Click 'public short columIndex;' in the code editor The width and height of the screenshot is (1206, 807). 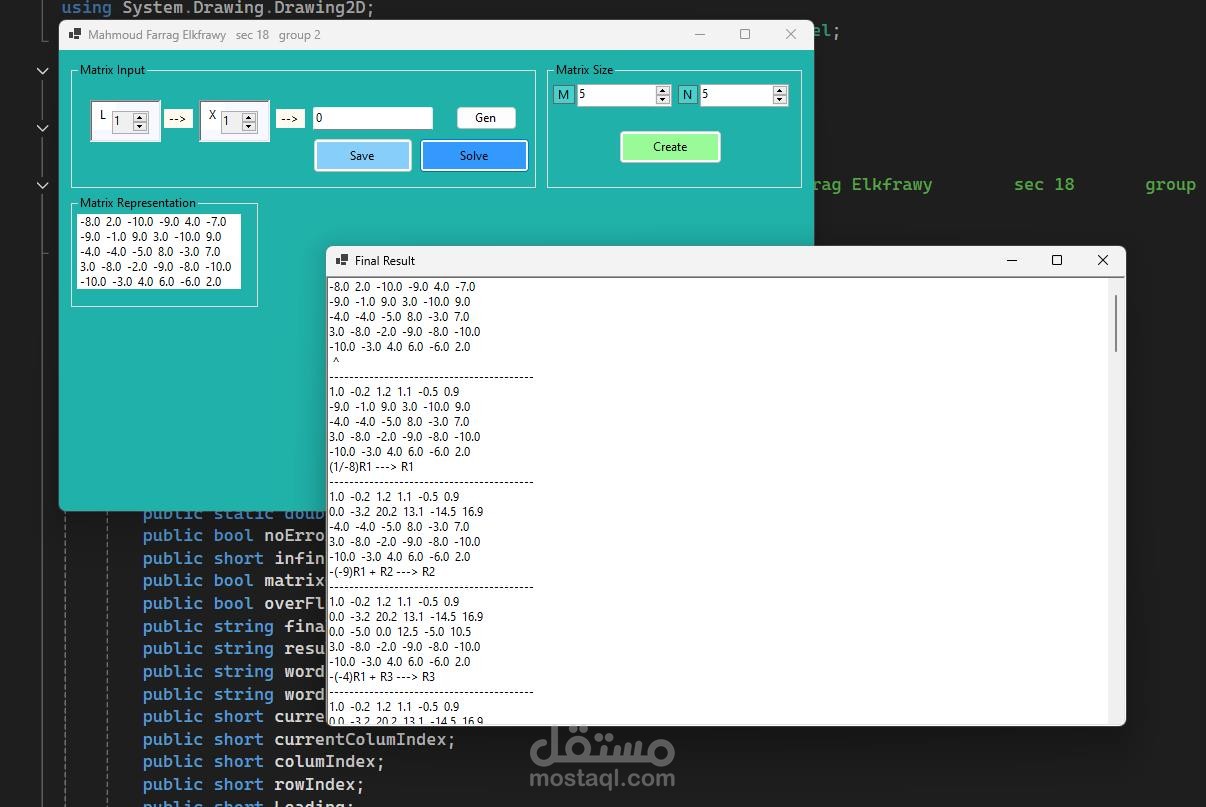264,762
